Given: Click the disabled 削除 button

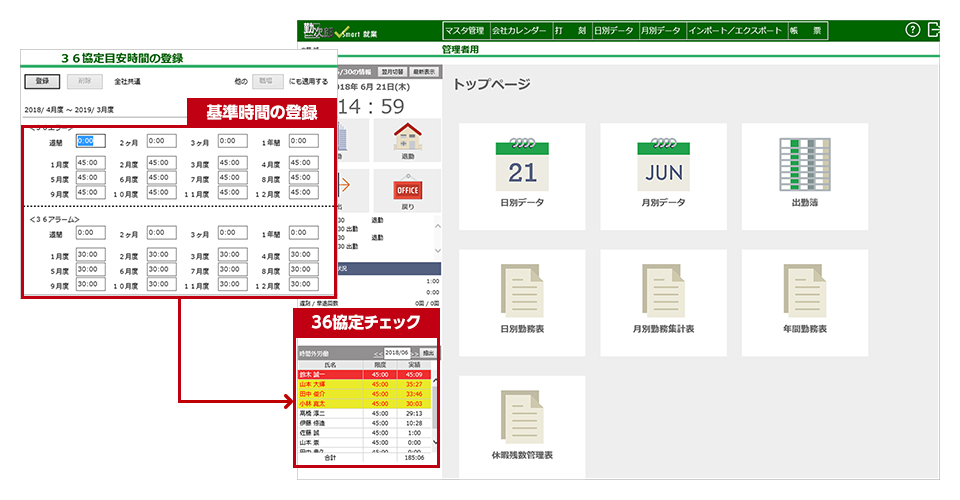Looking at the screenshot, I should click(x=84, y=81).
